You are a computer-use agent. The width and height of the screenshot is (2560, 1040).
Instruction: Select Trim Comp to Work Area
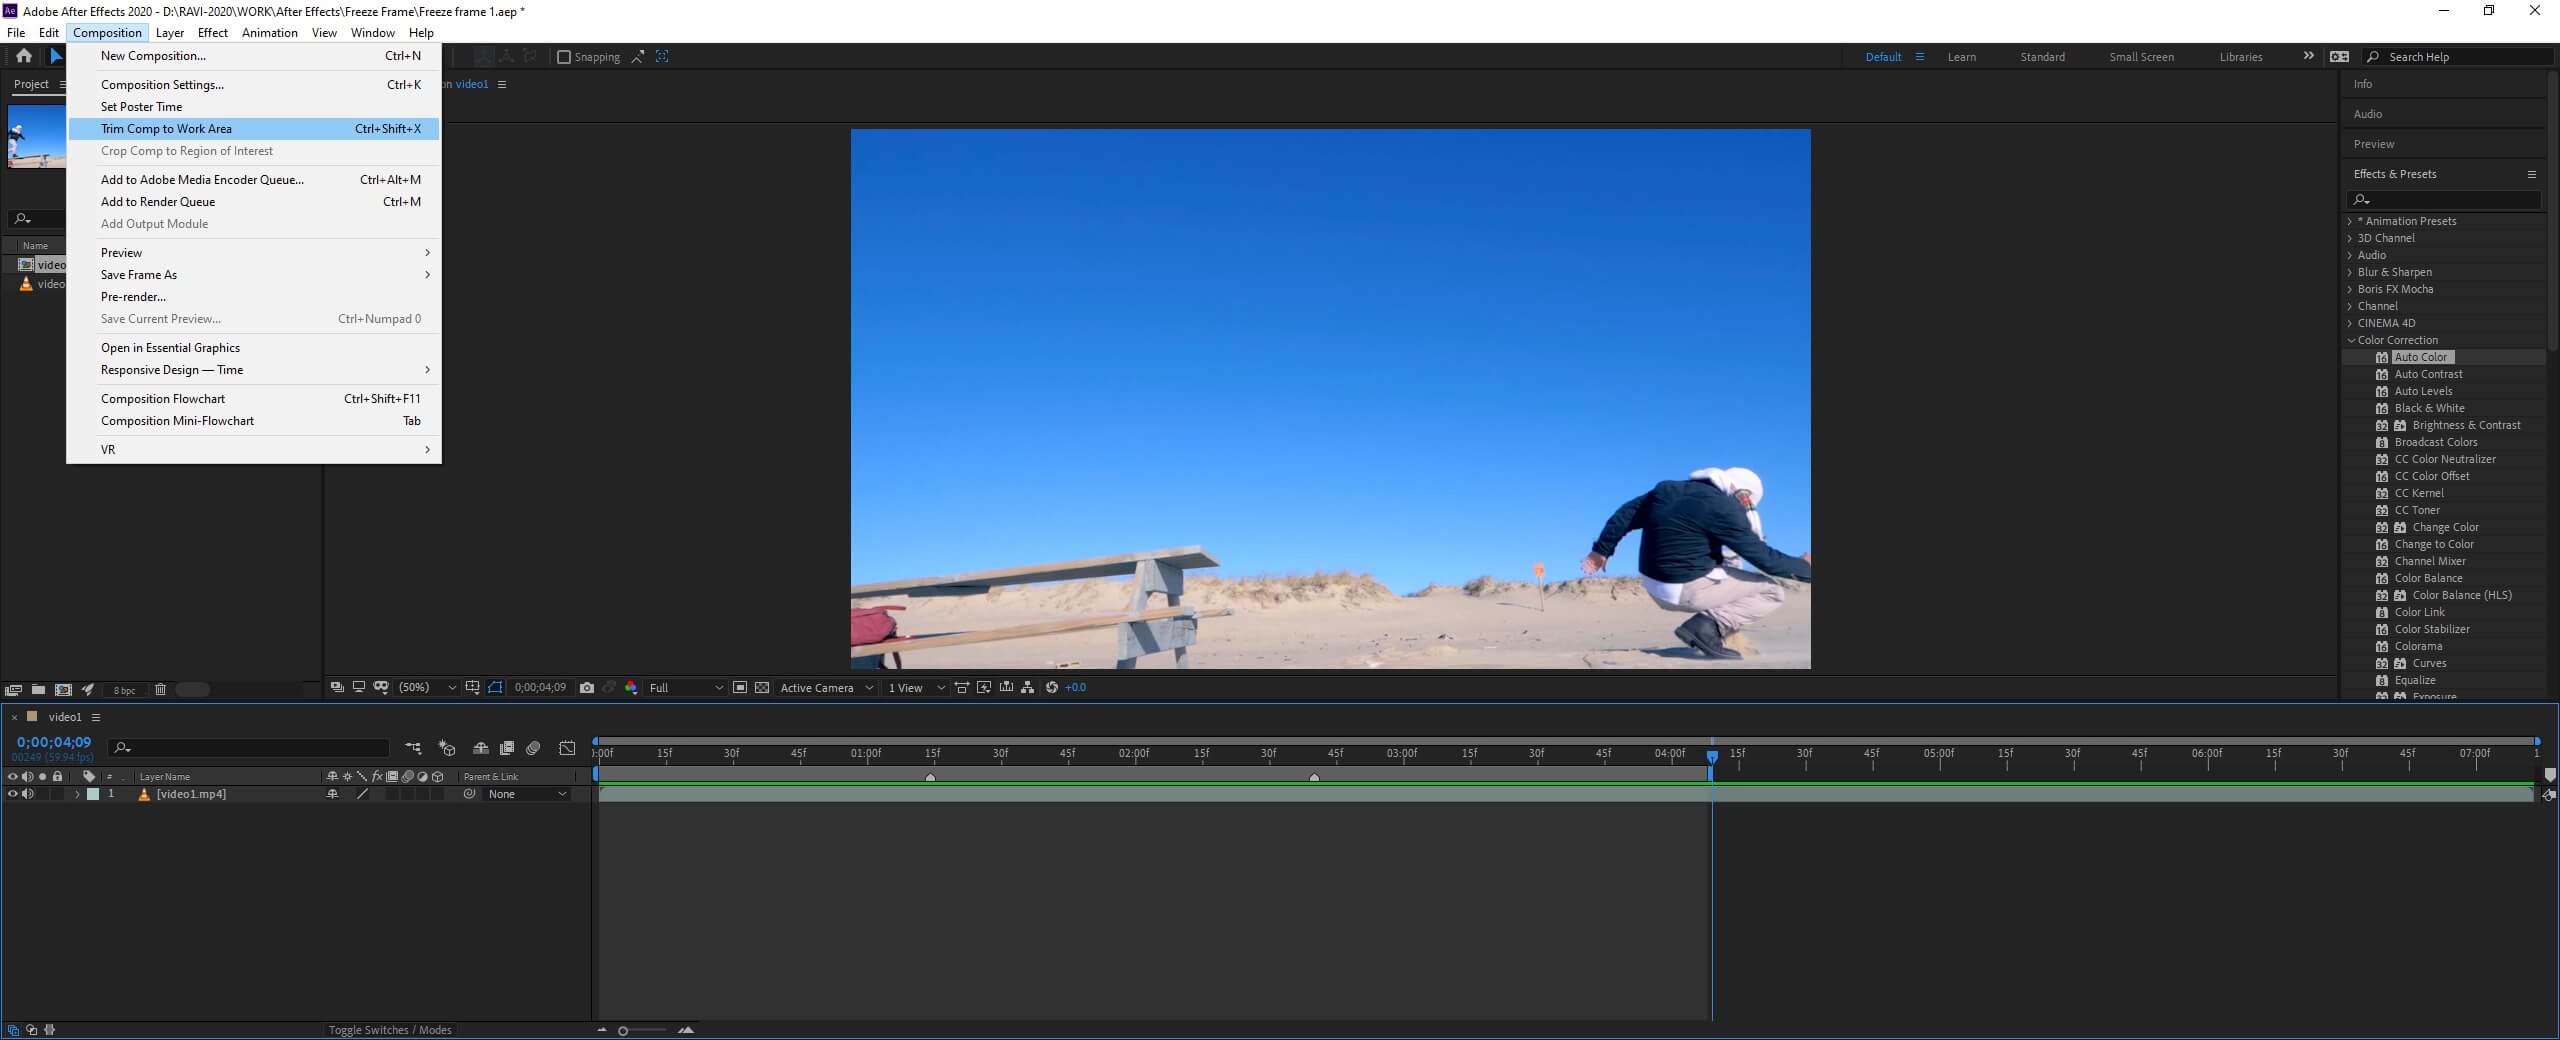click(166, 128)
